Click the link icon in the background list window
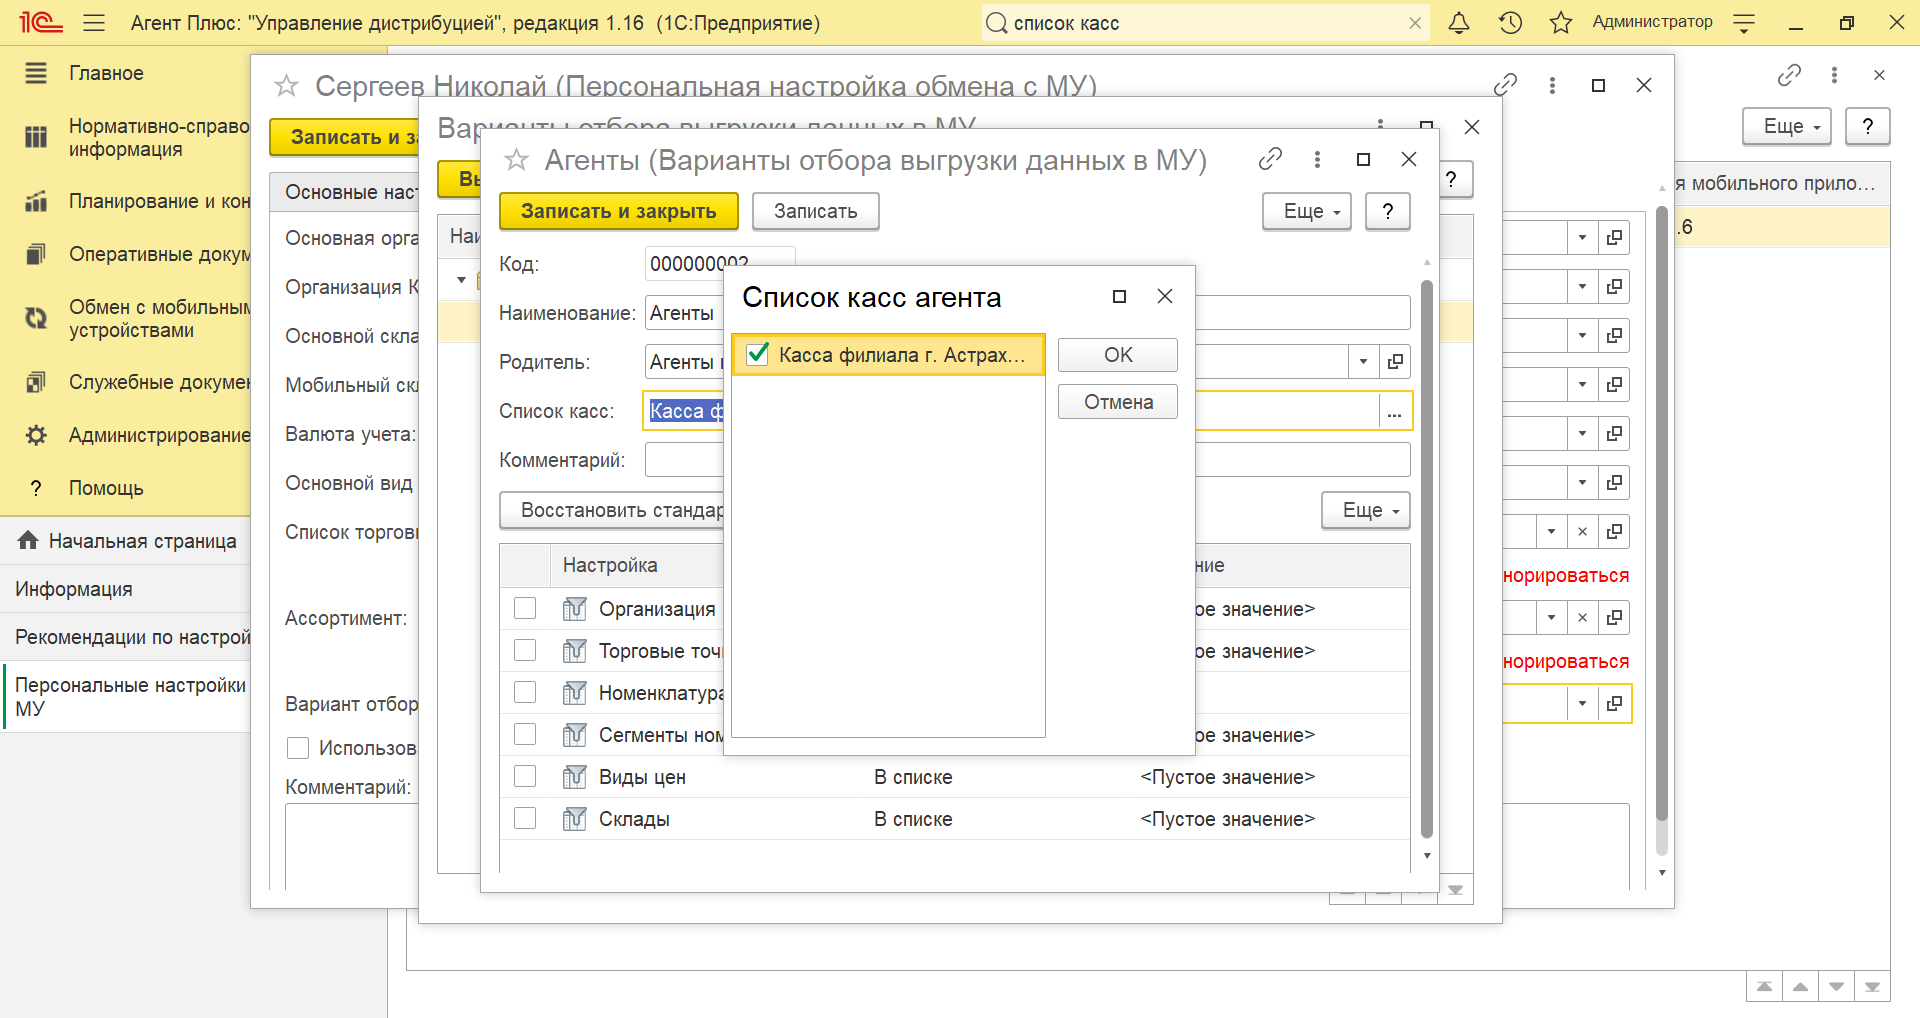The height and width of the screenshot is (1018, 1920). coord(1789,75)
